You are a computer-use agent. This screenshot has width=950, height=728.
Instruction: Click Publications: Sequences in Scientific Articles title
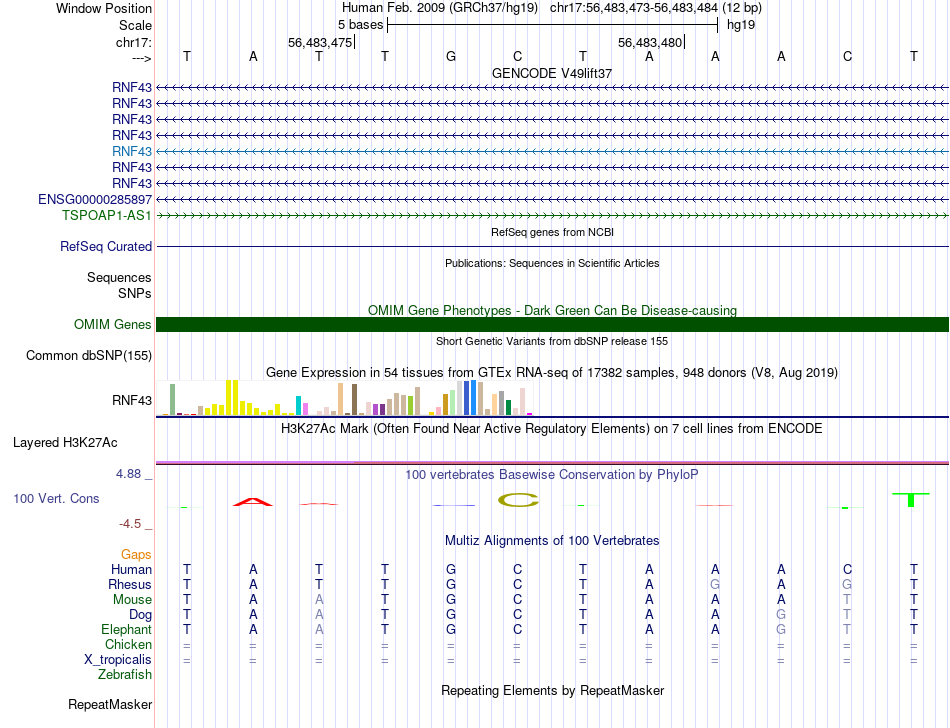coord(552,263)
